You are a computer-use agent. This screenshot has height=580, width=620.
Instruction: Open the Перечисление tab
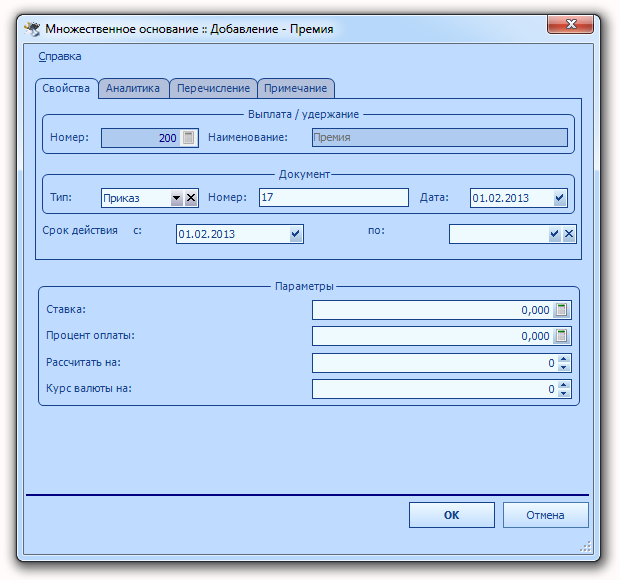tap(214, 88)
